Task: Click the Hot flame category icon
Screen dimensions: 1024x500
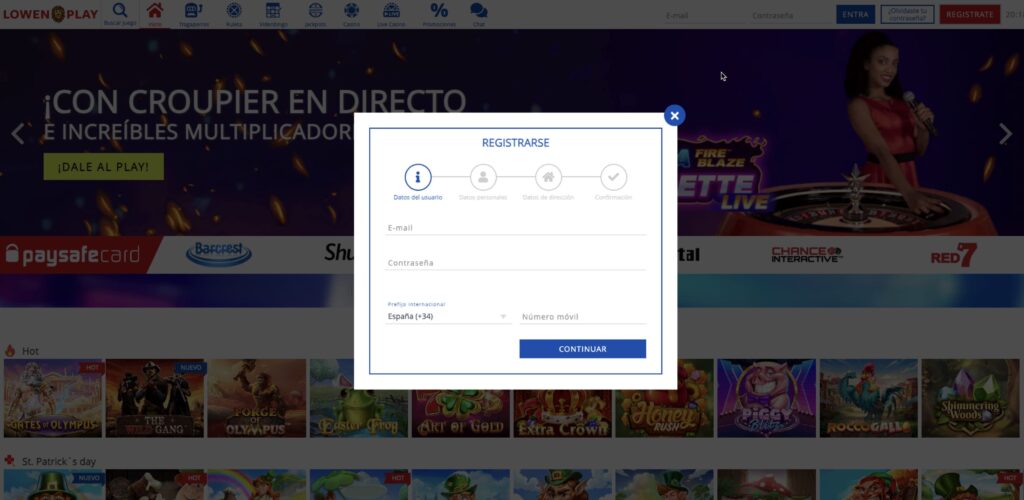Action: (10, 351)
